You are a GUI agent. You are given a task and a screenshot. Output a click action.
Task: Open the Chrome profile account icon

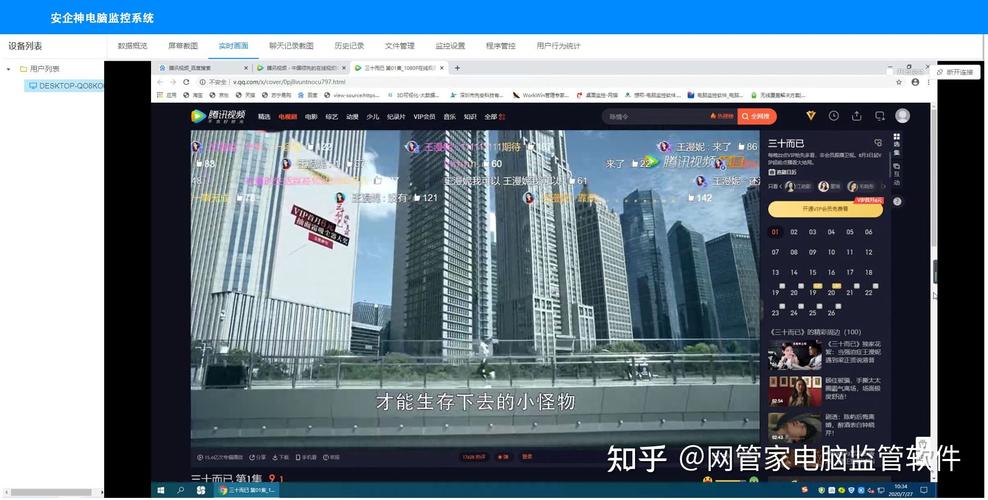click(915, 82)
